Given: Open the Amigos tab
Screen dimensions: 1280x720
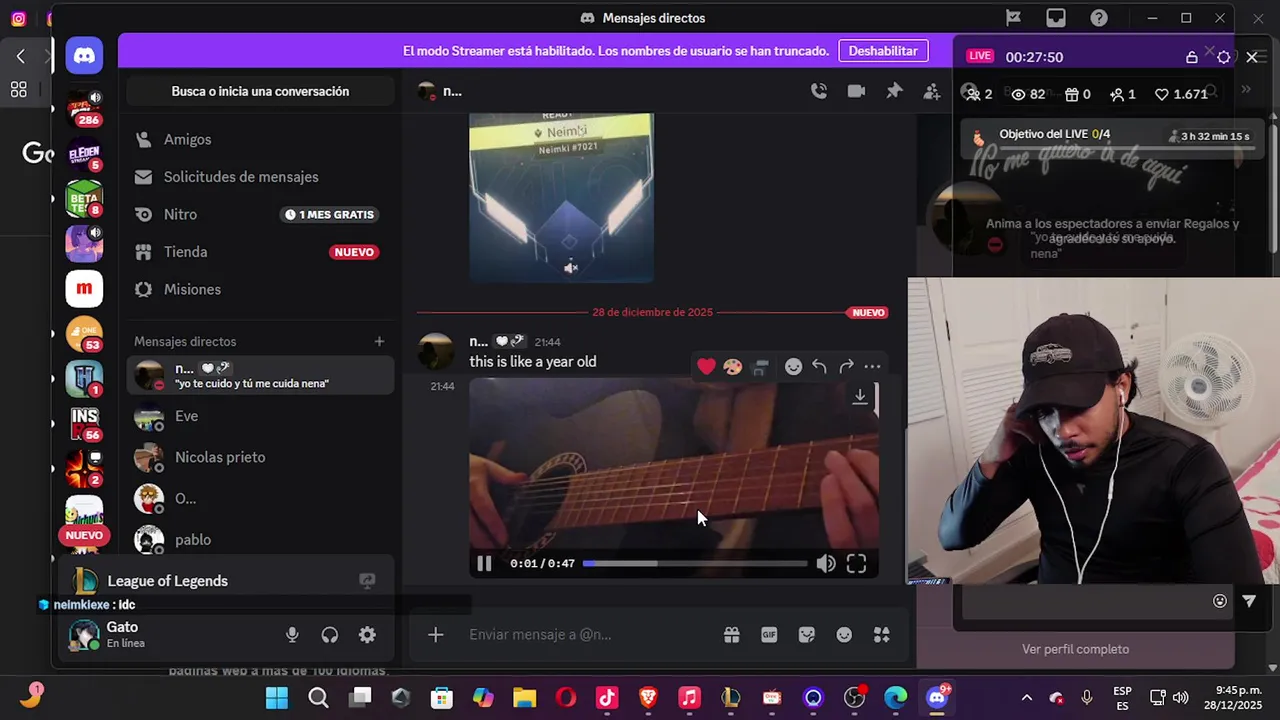Looking at the screenshot, I should tap(260, 140).
